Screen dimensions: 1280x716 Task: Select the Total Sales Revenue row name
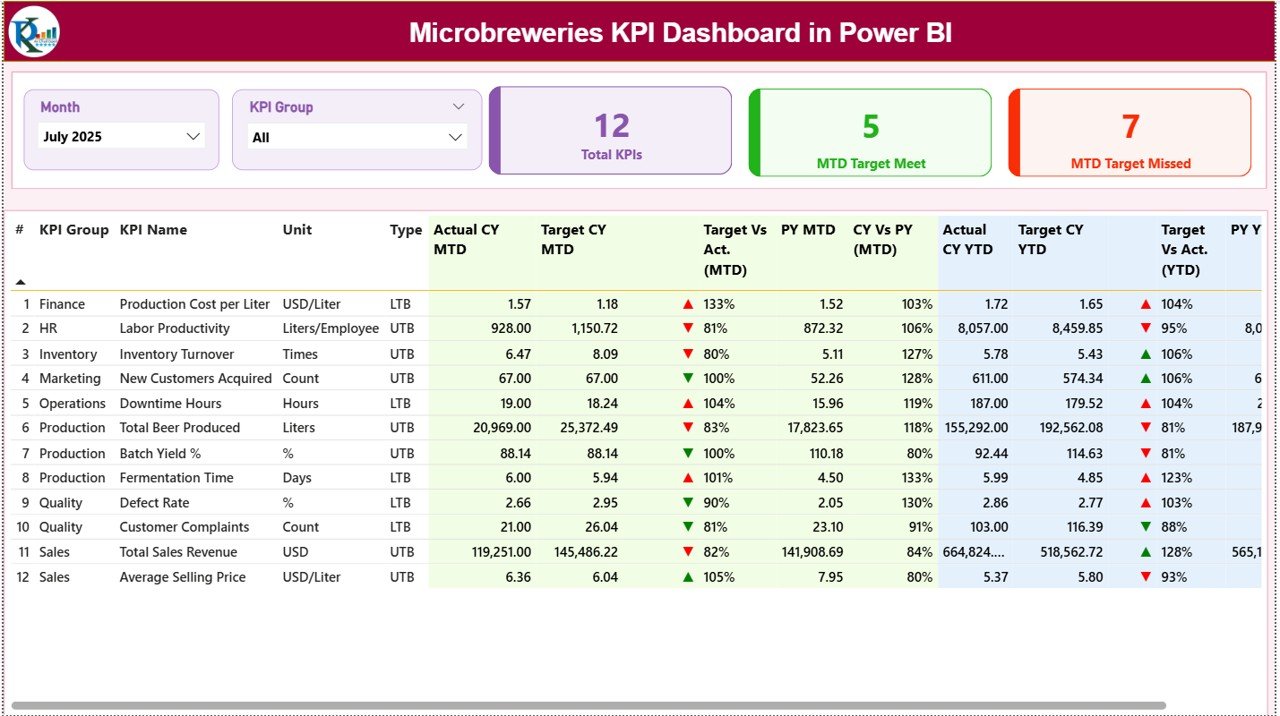point(178,552)
